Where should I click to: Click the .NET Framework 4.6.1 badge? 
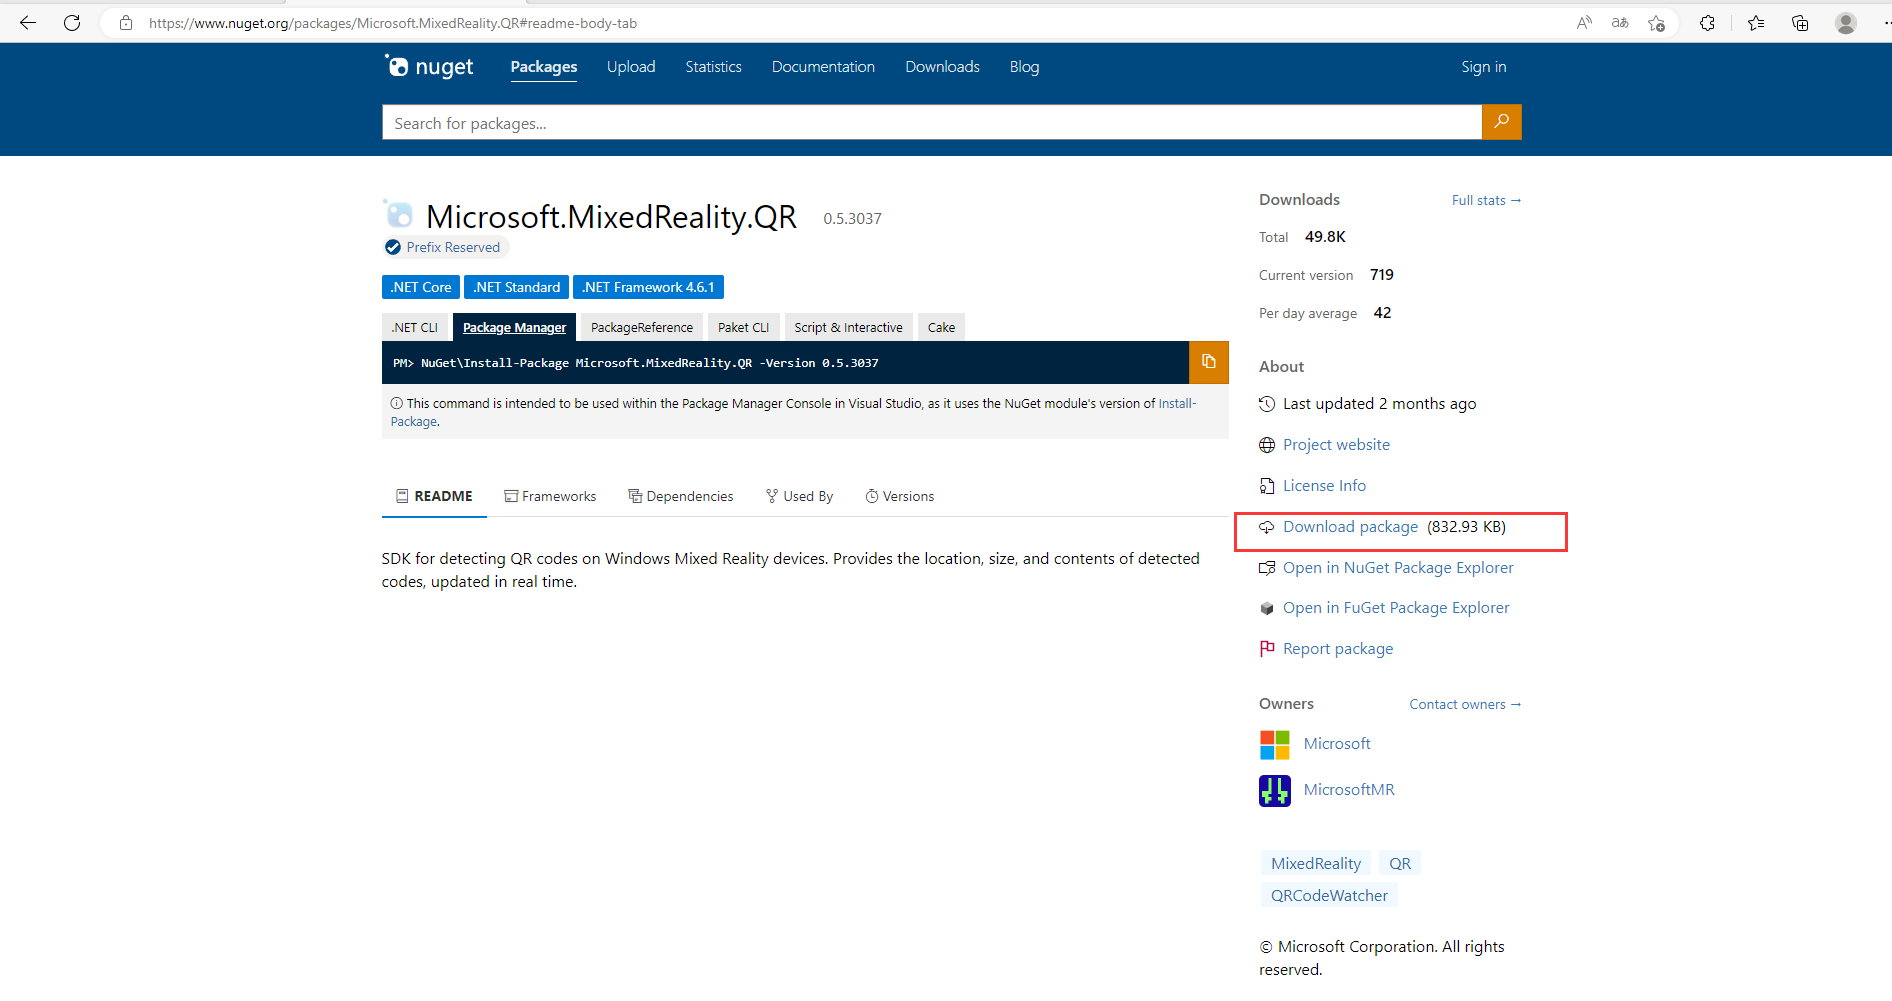pyautogui.click(x=648, y=287)
